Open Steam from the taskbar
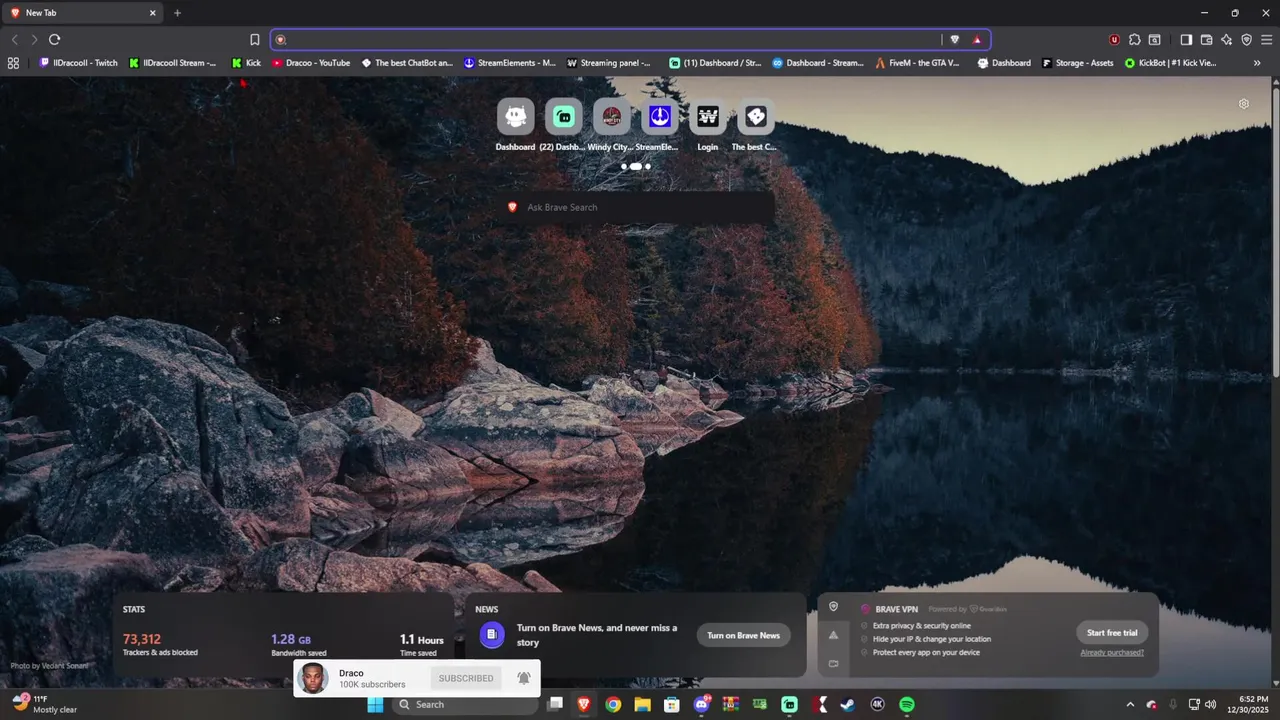Viewport: 1280px width, 720px height. (848, 704)
